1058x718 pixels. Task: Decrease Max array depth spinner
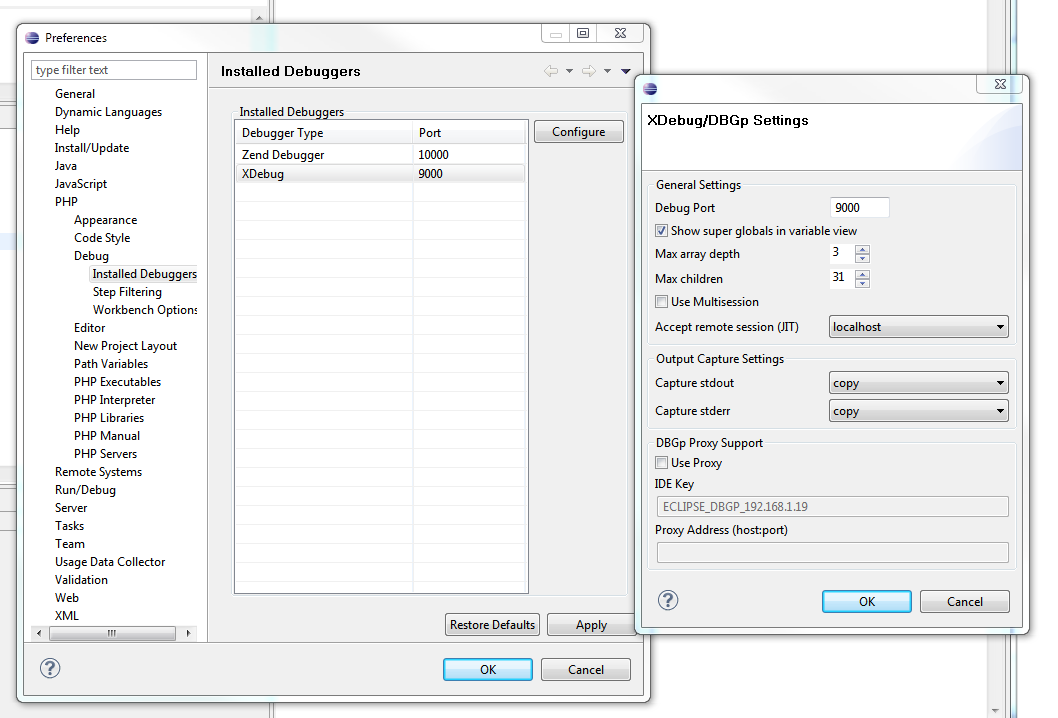[862, 258]
